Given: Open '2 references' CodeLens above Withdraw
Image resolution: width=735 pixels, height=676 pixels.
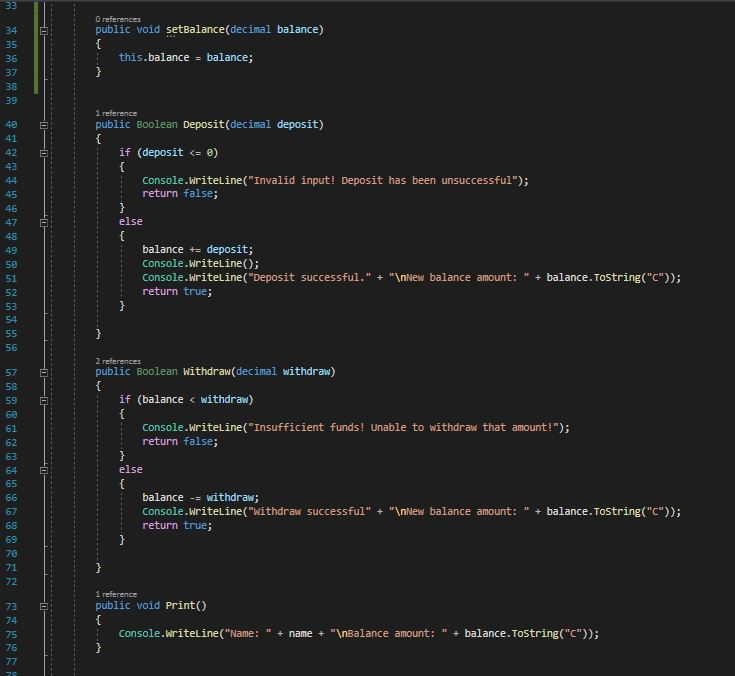Looking at the screenshot, I should coord(118,361).
